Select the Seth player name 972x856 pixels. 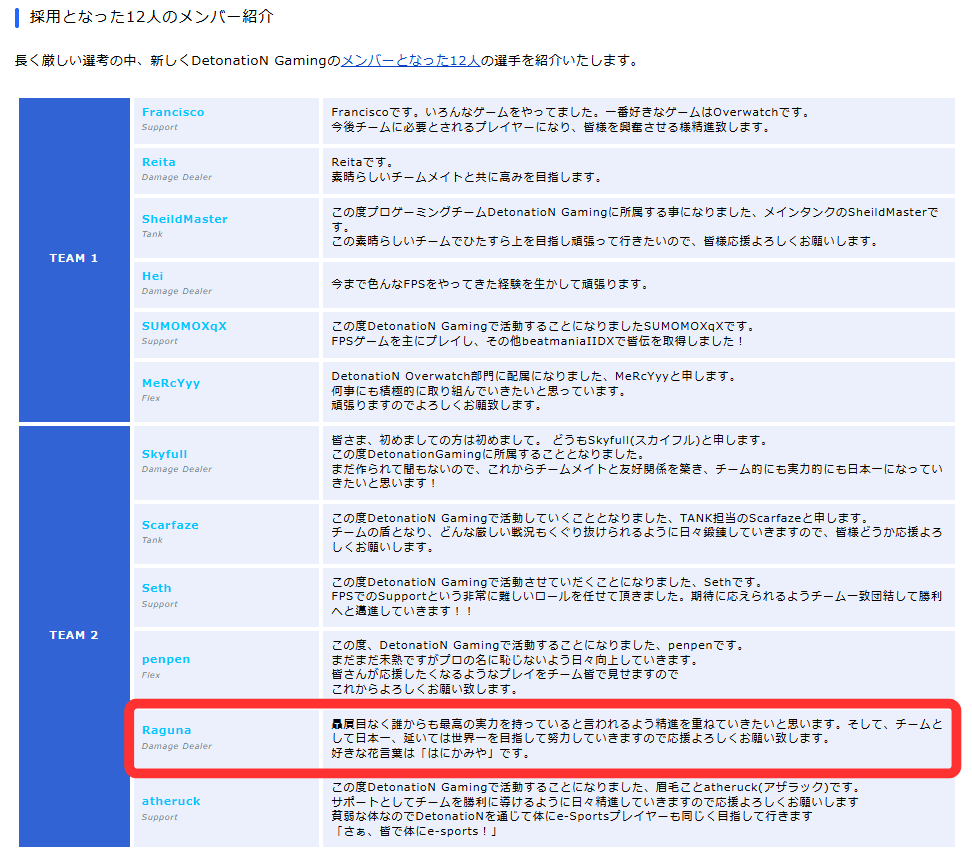156,588
